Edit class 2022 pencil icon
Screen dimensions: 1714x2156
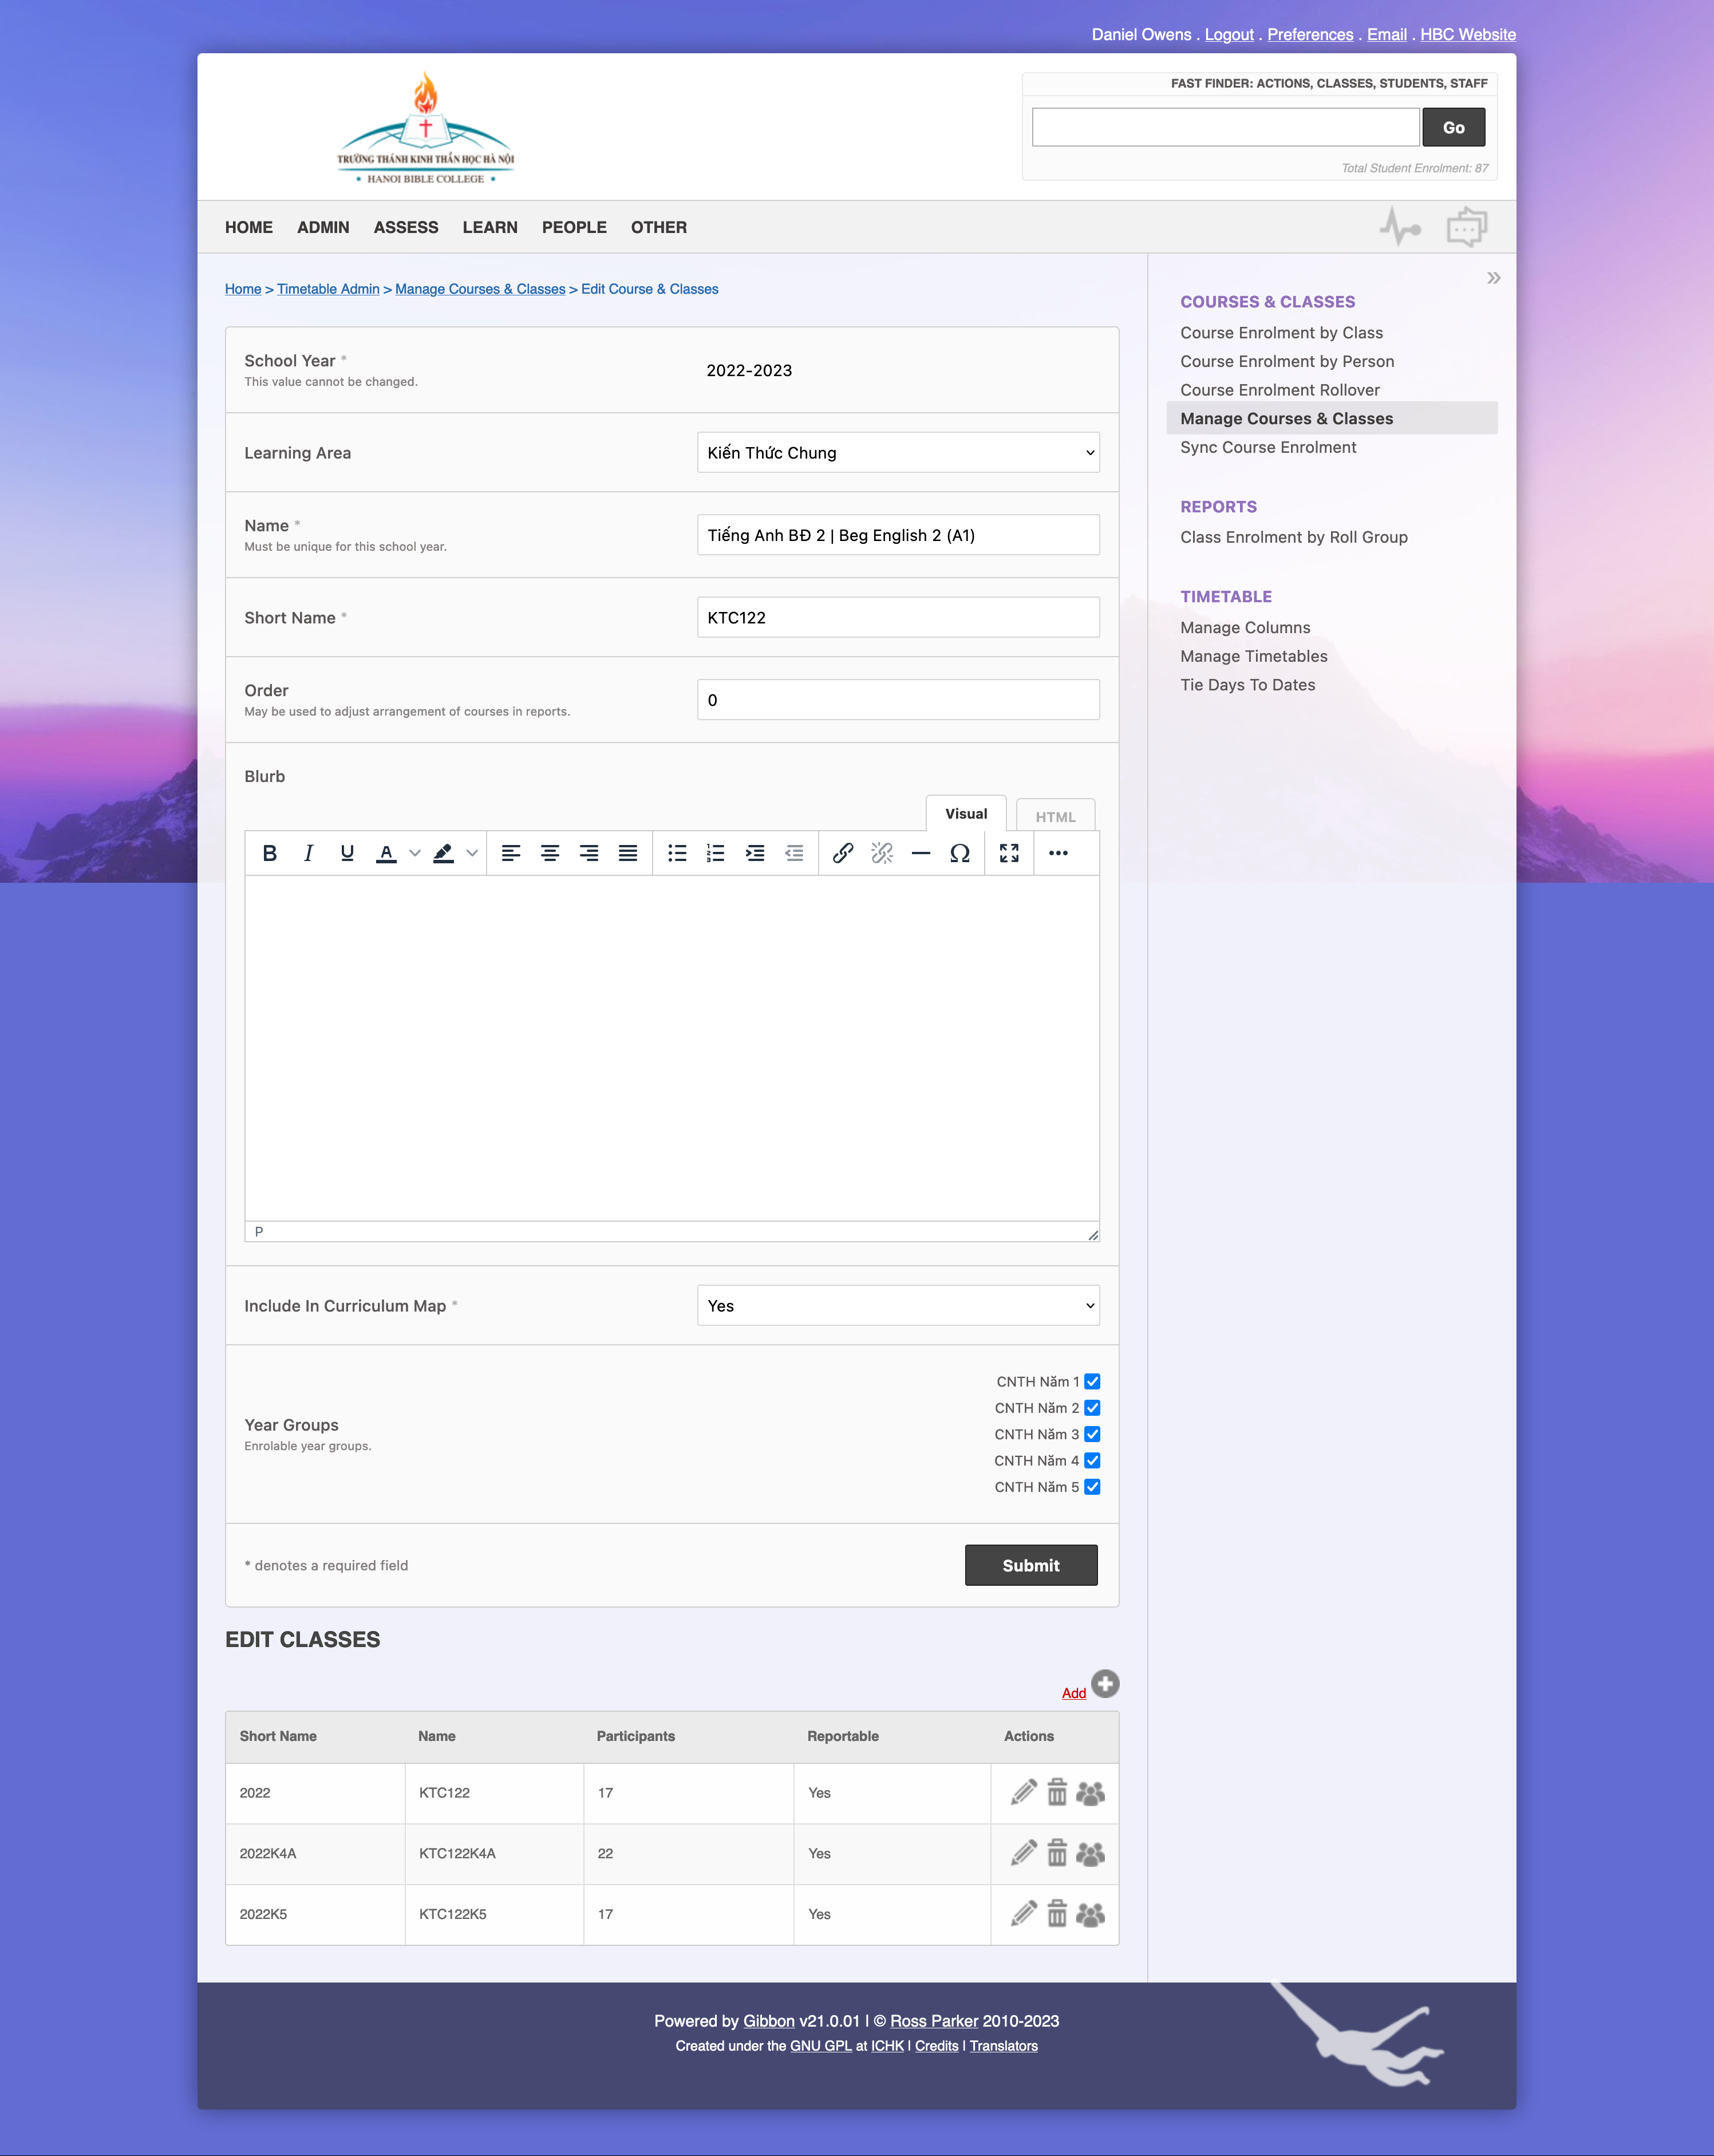(1023, 1793)
